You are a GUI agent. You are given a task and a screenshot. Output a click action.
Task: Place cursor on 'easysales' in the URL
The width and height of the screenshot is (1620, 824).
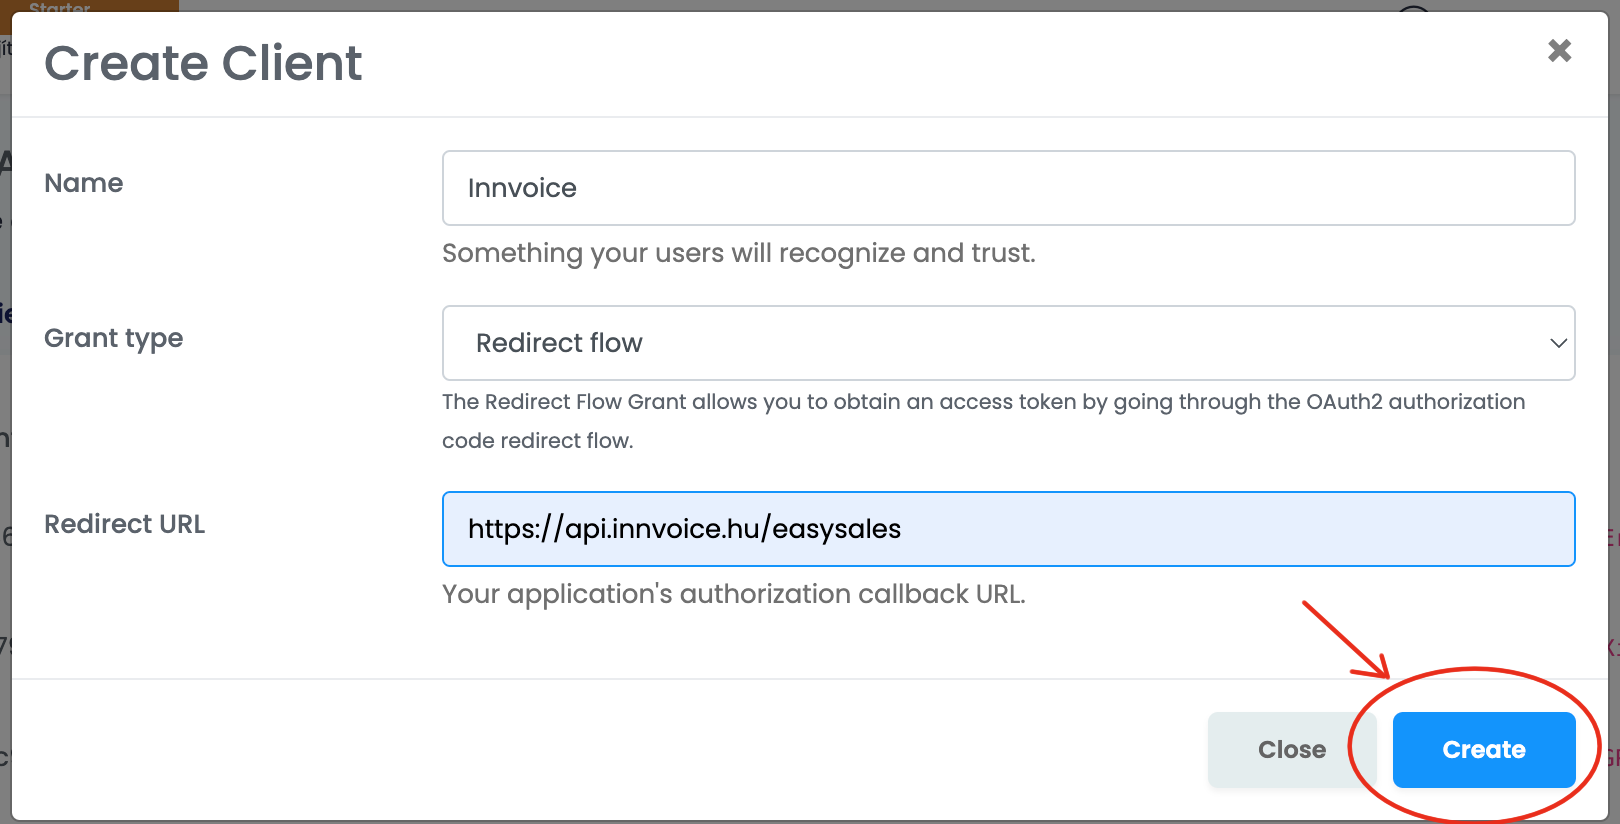836,529
